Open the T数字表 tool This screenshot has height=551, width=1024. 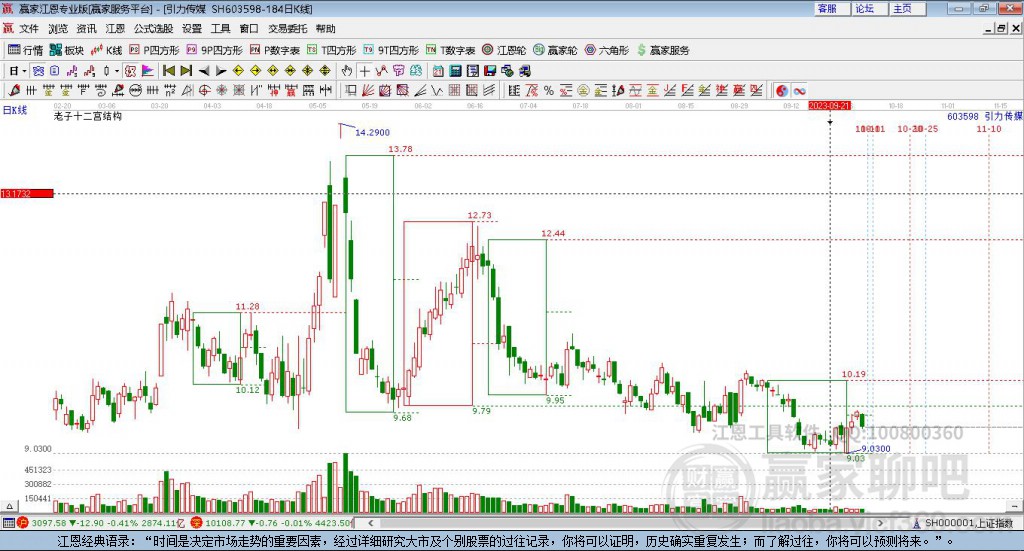[451, 50]
